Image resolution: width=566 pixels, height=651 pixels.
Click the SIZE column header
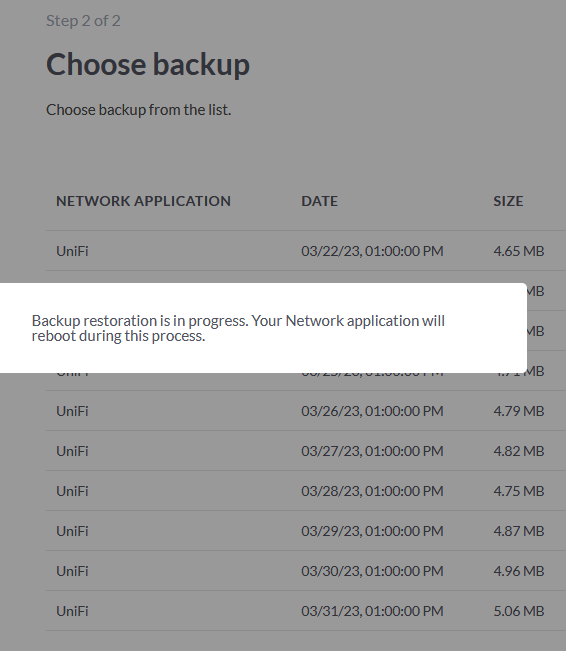508,201
